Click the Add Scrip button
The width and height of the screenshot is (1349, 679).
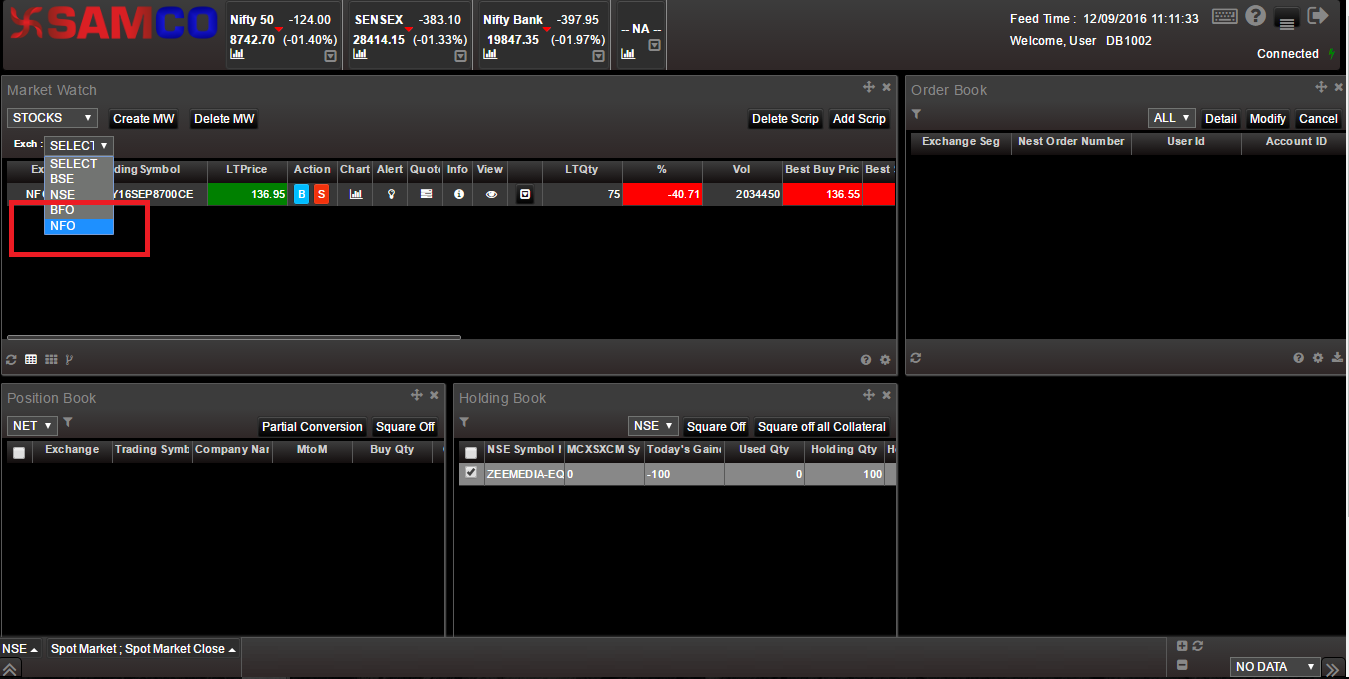[x=859, y=119]
